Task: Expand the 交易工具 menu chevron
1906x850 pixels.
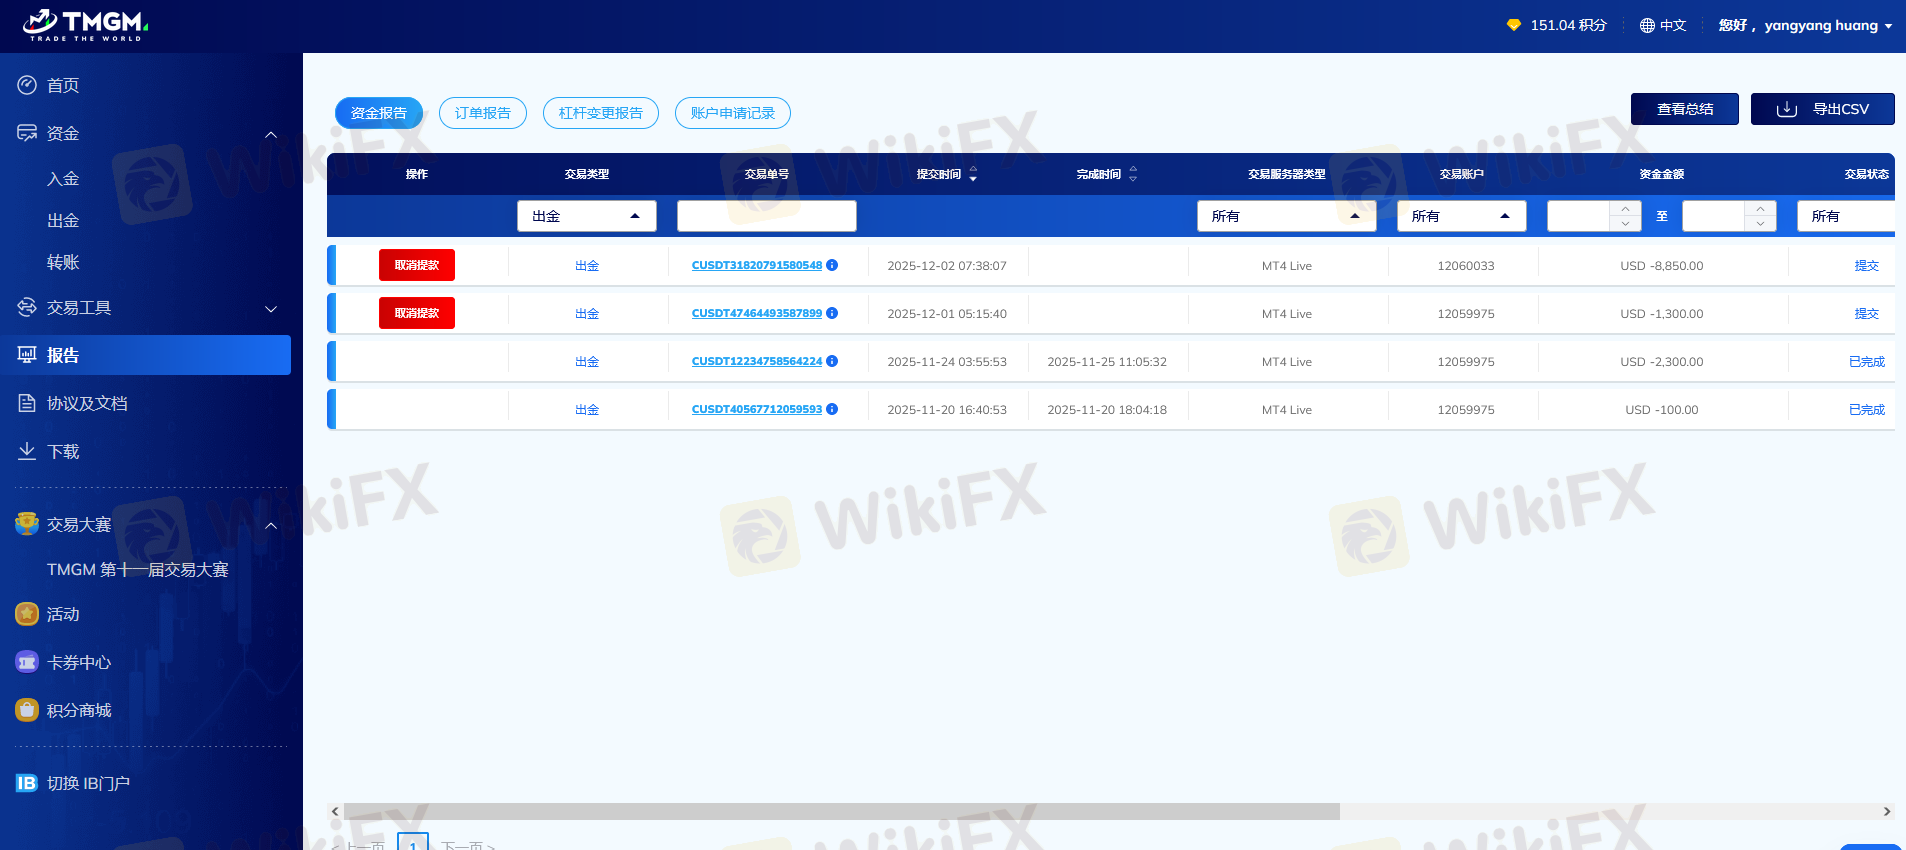Action: pyautogui.click(x=271, y=309)
